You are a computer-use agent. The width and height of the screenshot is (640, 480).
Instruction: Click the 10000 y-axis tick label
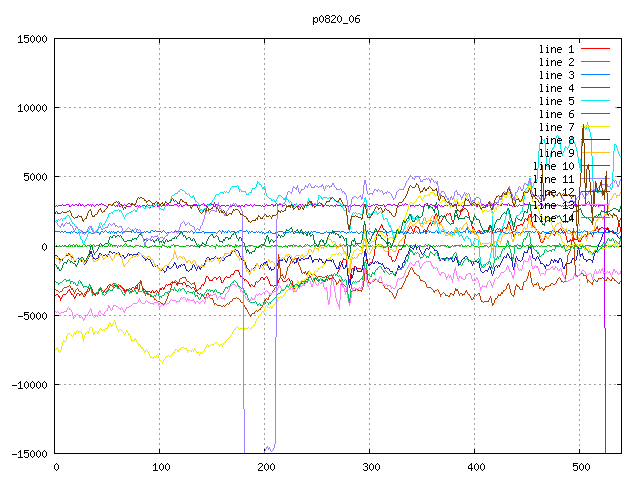click(32, 108)
